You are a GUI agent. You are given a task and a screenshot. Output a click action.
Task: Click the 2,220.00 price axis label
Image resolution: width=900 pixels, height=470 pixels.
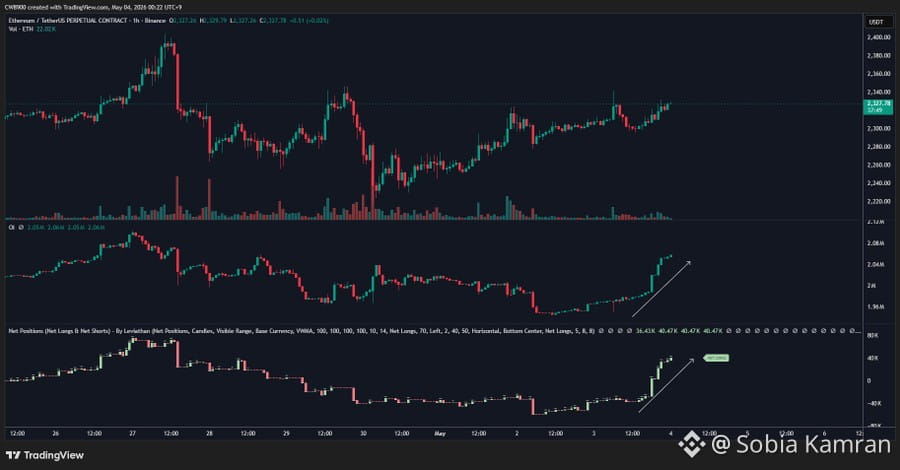point(879,201)
